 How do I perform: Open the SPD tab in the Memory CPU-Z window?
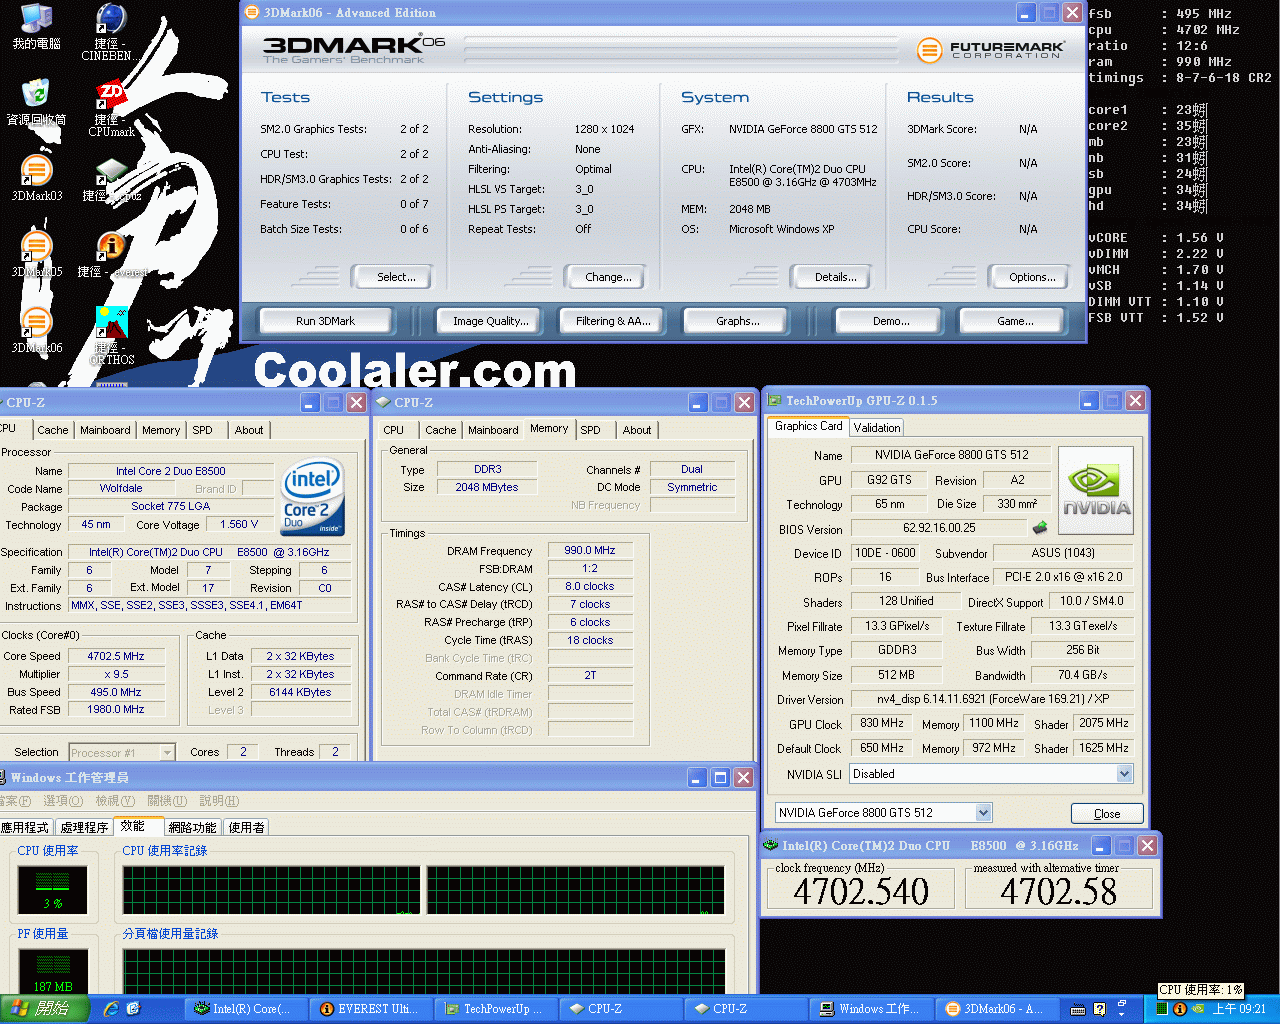[591, 430]
